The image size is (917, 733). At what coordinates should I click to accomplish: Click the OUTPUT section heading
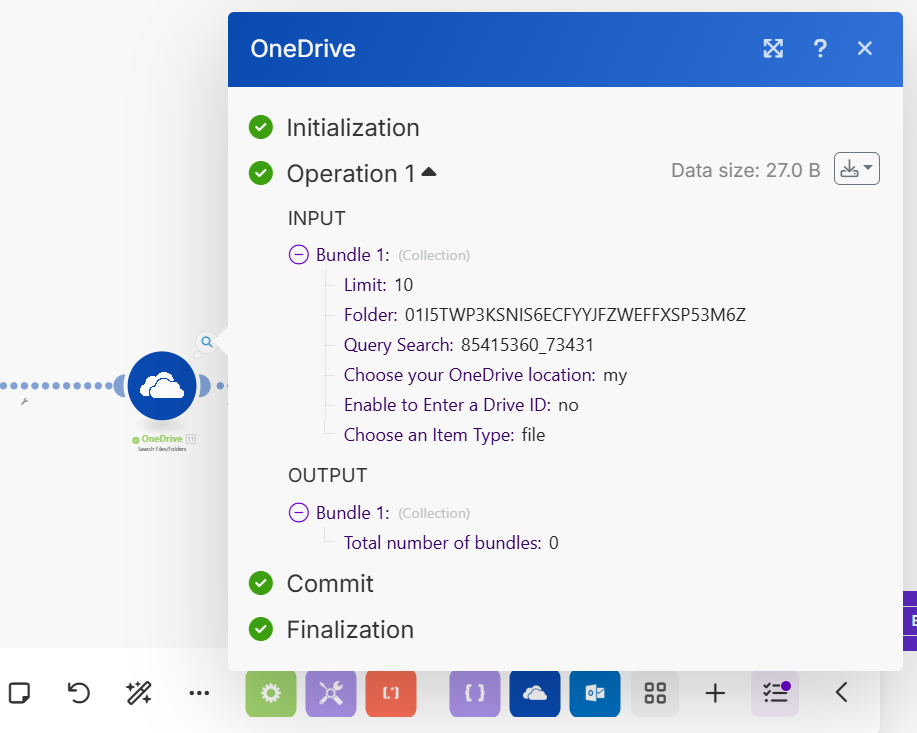click(x=328, y=476)
